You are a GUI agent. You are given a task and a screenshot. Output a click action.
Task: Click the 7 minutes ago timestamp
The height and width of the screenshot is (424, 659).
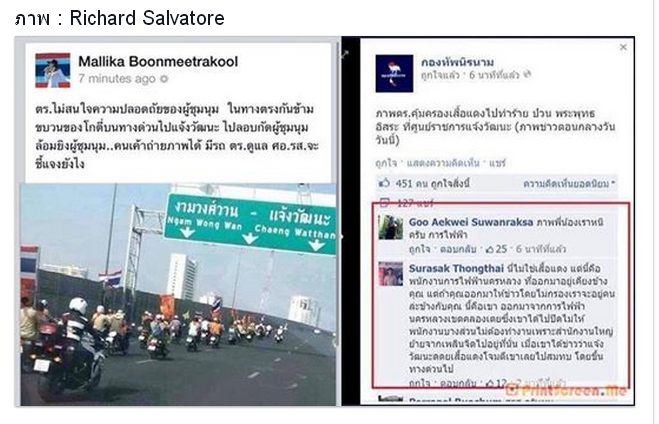click(117, 79)
